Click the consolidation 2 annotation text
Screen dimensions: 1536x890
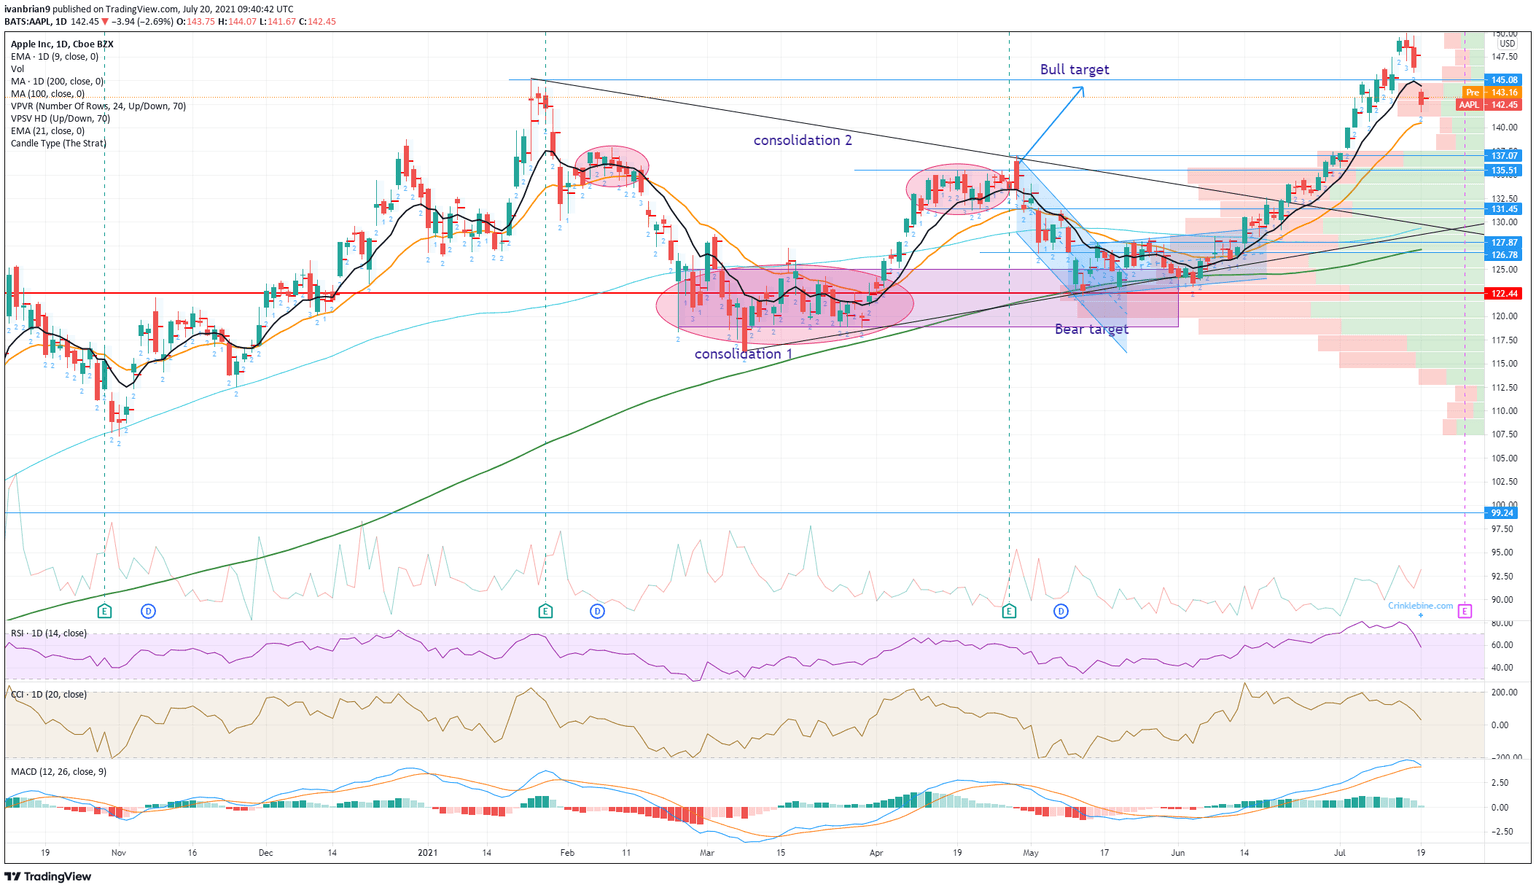[x=803, y=140]
